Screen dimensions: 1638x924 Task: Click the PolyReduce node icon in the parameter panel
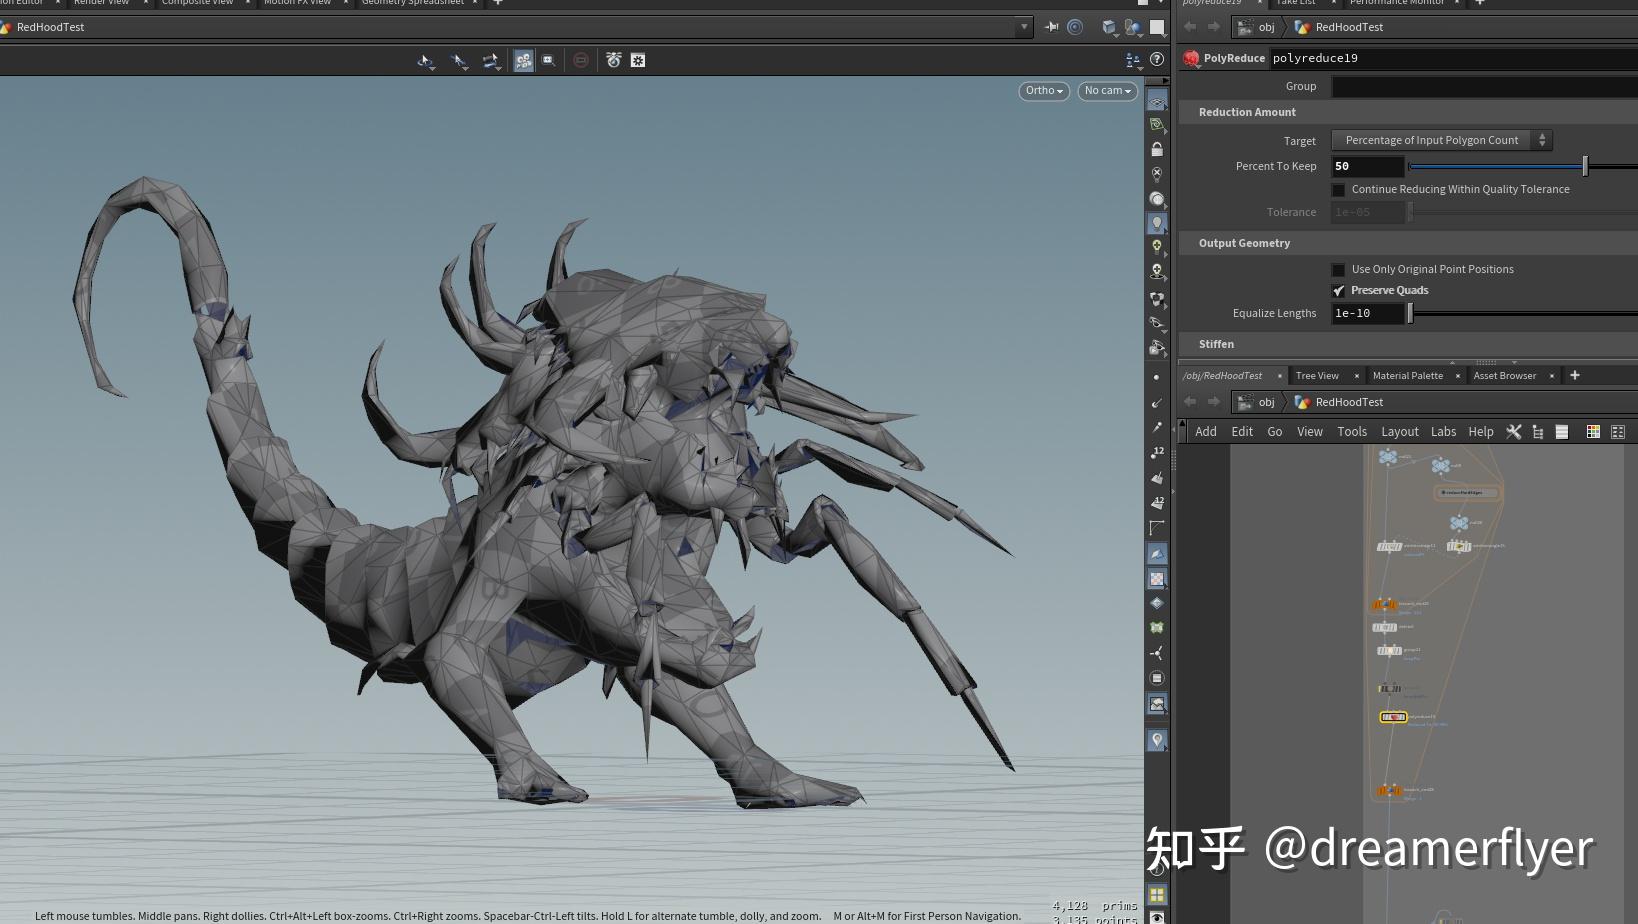(1191, 58)
